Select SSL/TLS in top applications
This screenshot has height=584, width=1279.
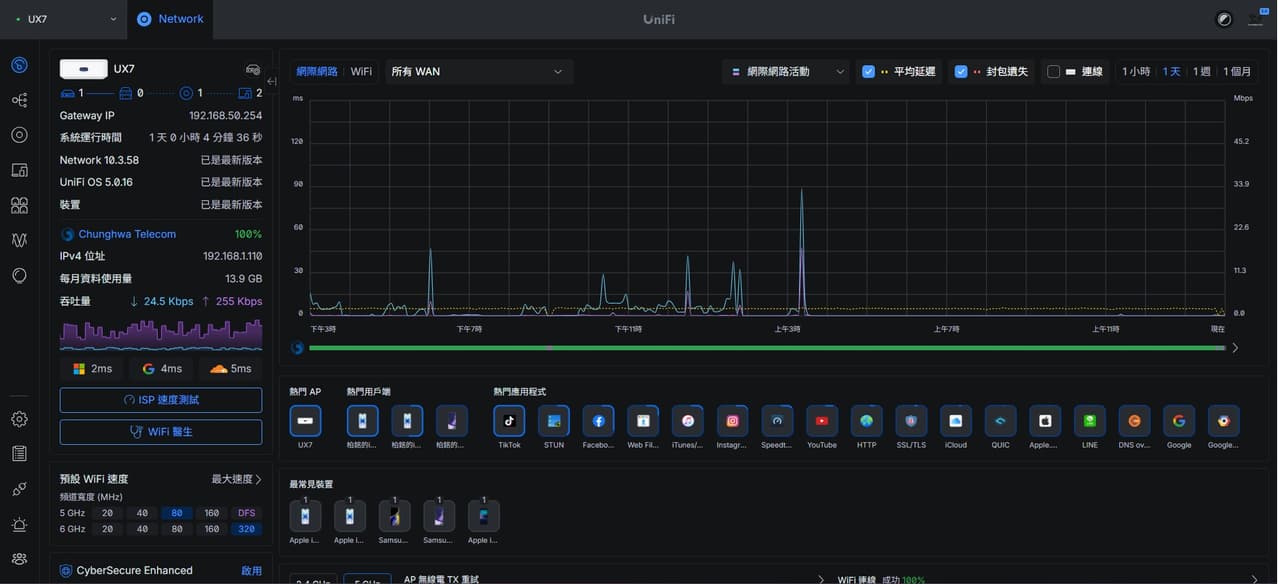pyautogui.click(x=911, y=421)
